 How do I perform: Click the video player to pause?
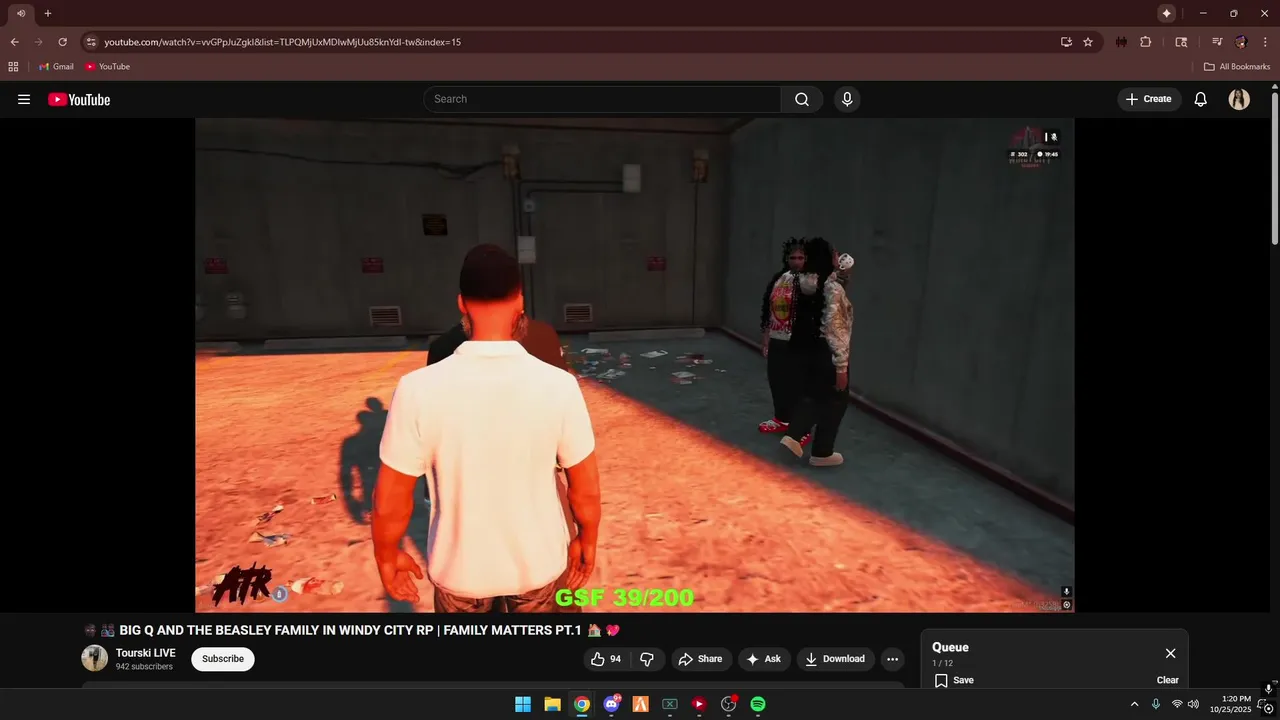click(634, 365)
